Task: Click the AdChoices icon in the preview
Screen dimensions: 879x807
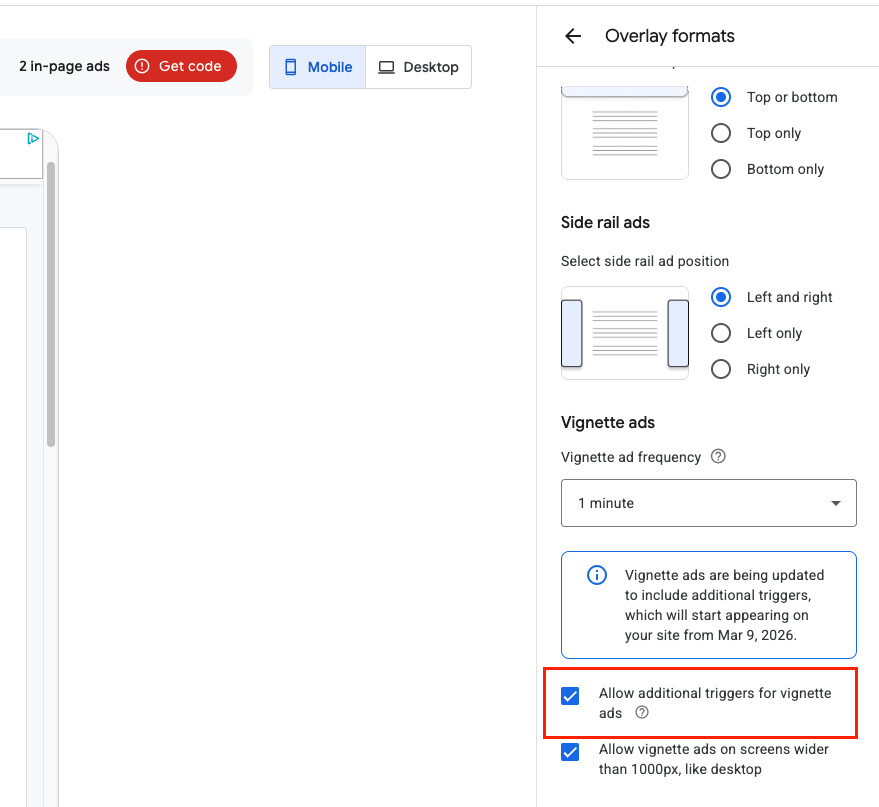Action: point(33,138)
